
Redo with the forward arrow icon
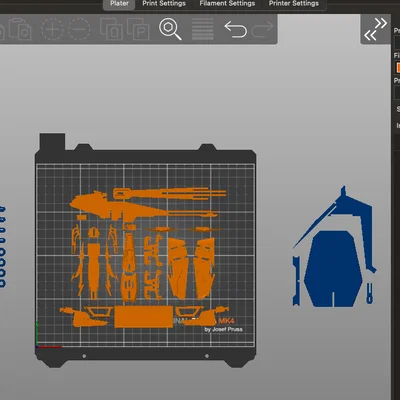coord(262,29)
